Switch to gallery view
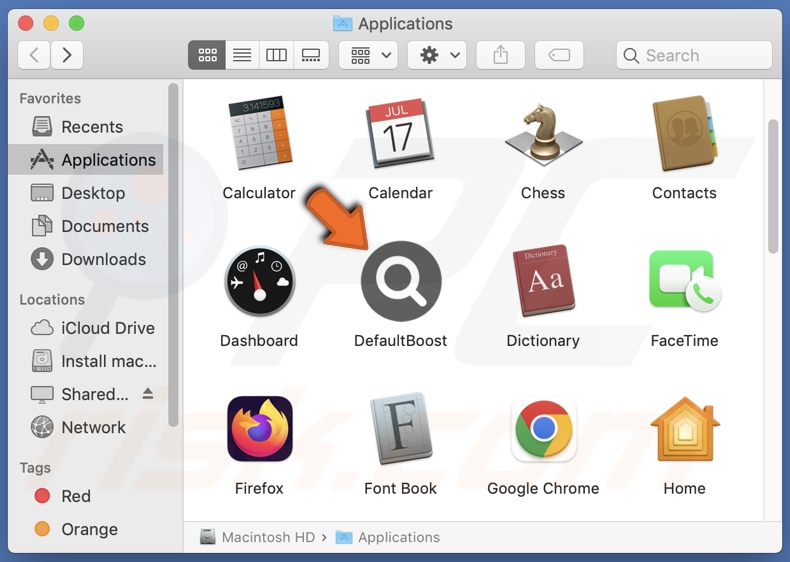Image resolution: width=790 pixels, height=562 pixels. coord(311,55)
